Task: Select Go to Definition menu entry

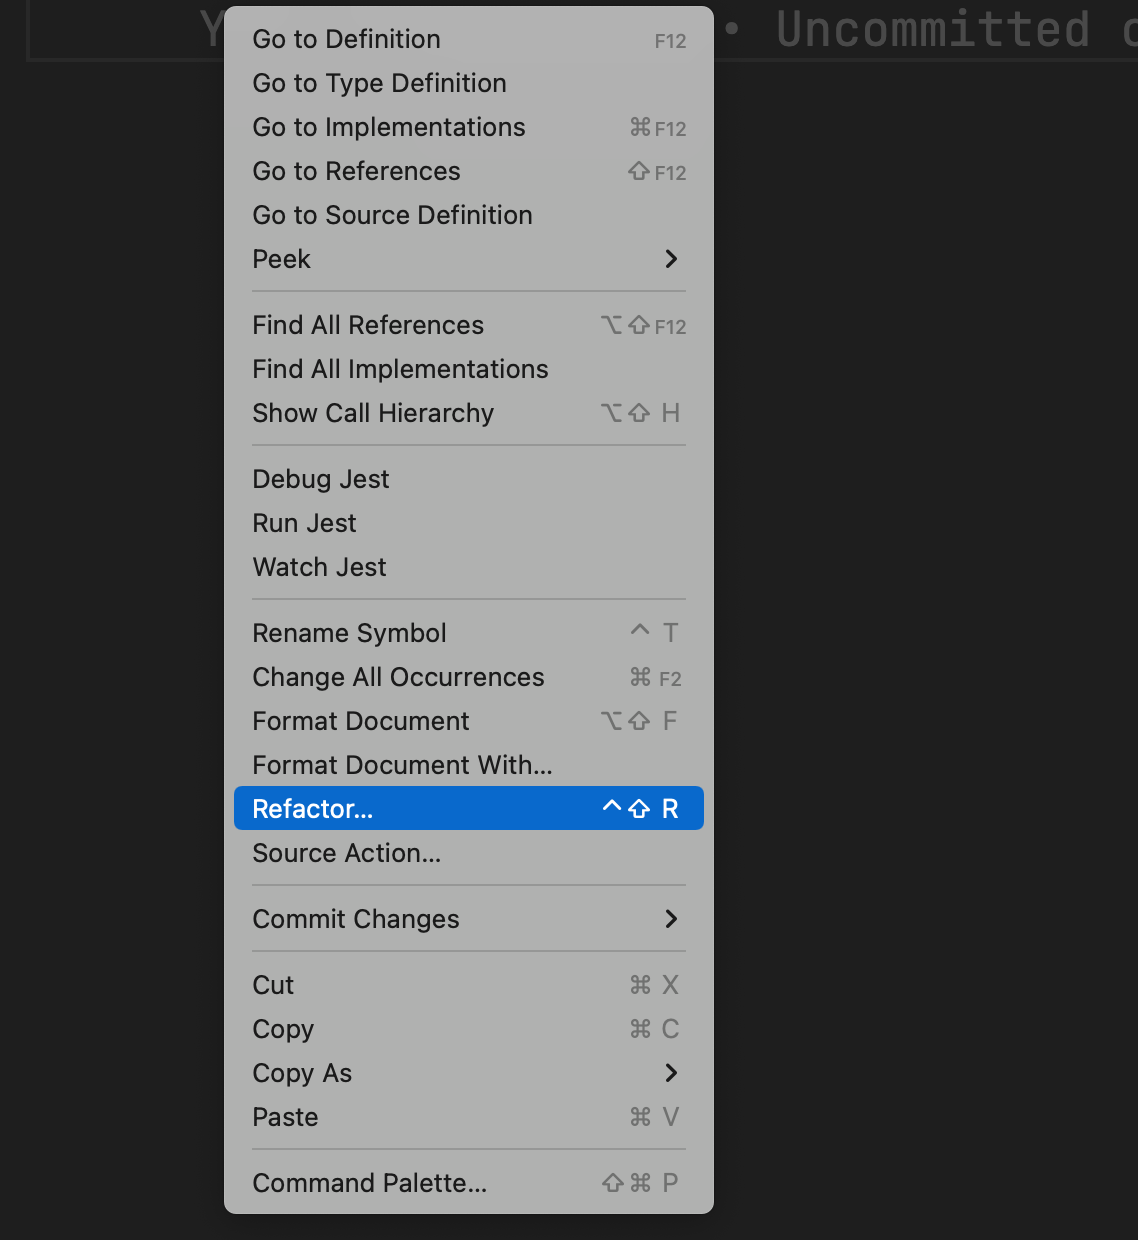Action: 346,39
